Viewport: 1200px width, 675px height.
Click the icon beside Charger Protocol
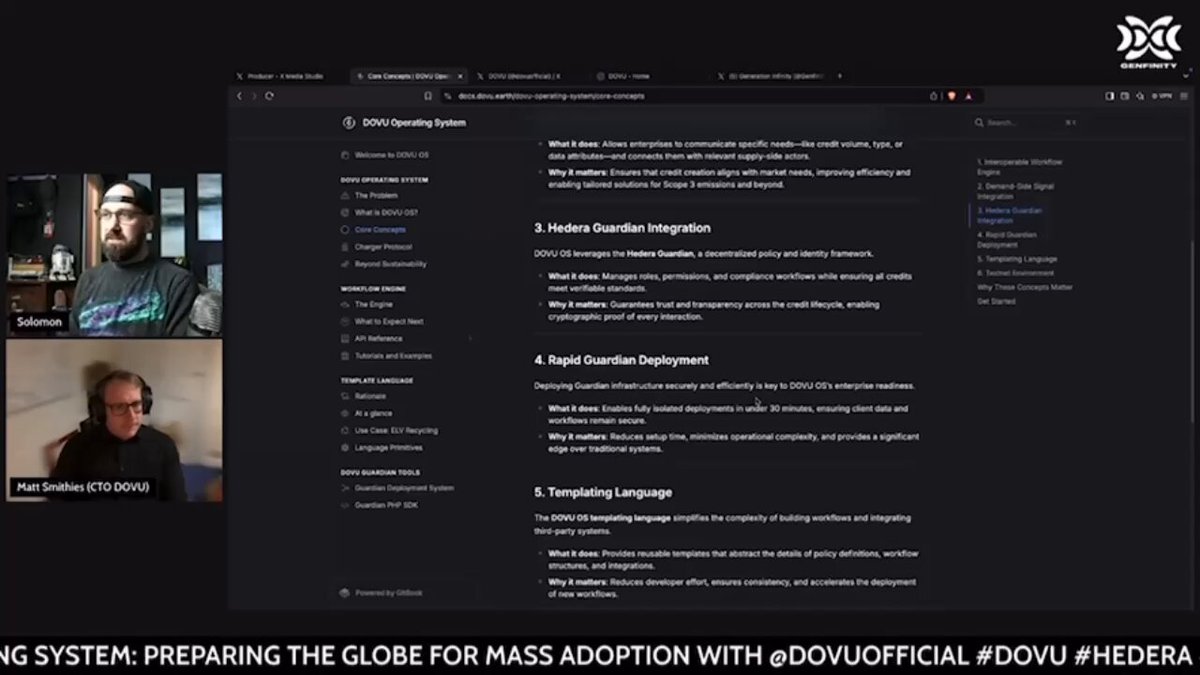tap(345, 246)
